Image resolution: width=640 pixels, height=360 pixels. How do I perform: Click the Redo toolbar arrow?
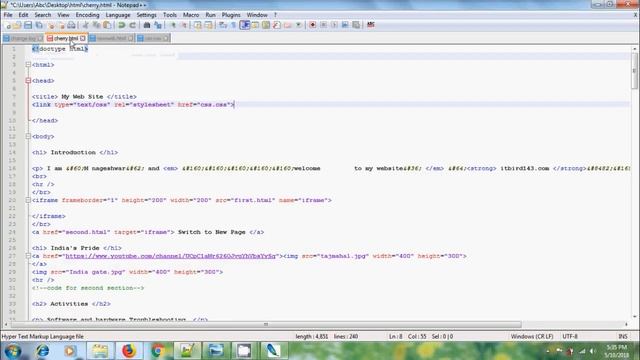(132, 25)
